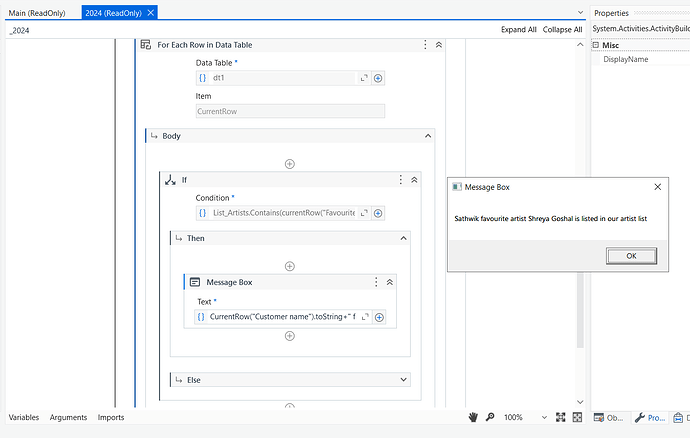This screenshot has height=438, width=690.
Task: Collapse the Body section
Action: 428,136
